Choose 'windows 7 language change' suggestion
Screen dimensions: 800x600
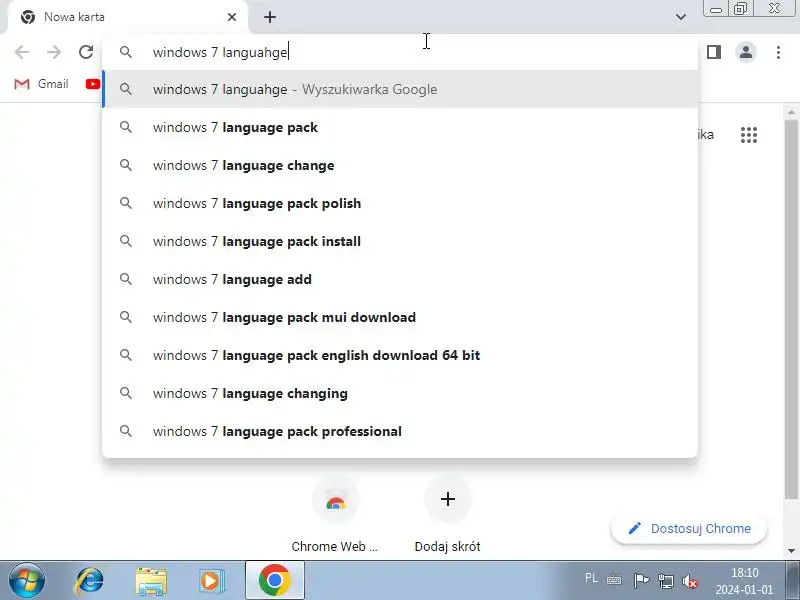point(400,165)
